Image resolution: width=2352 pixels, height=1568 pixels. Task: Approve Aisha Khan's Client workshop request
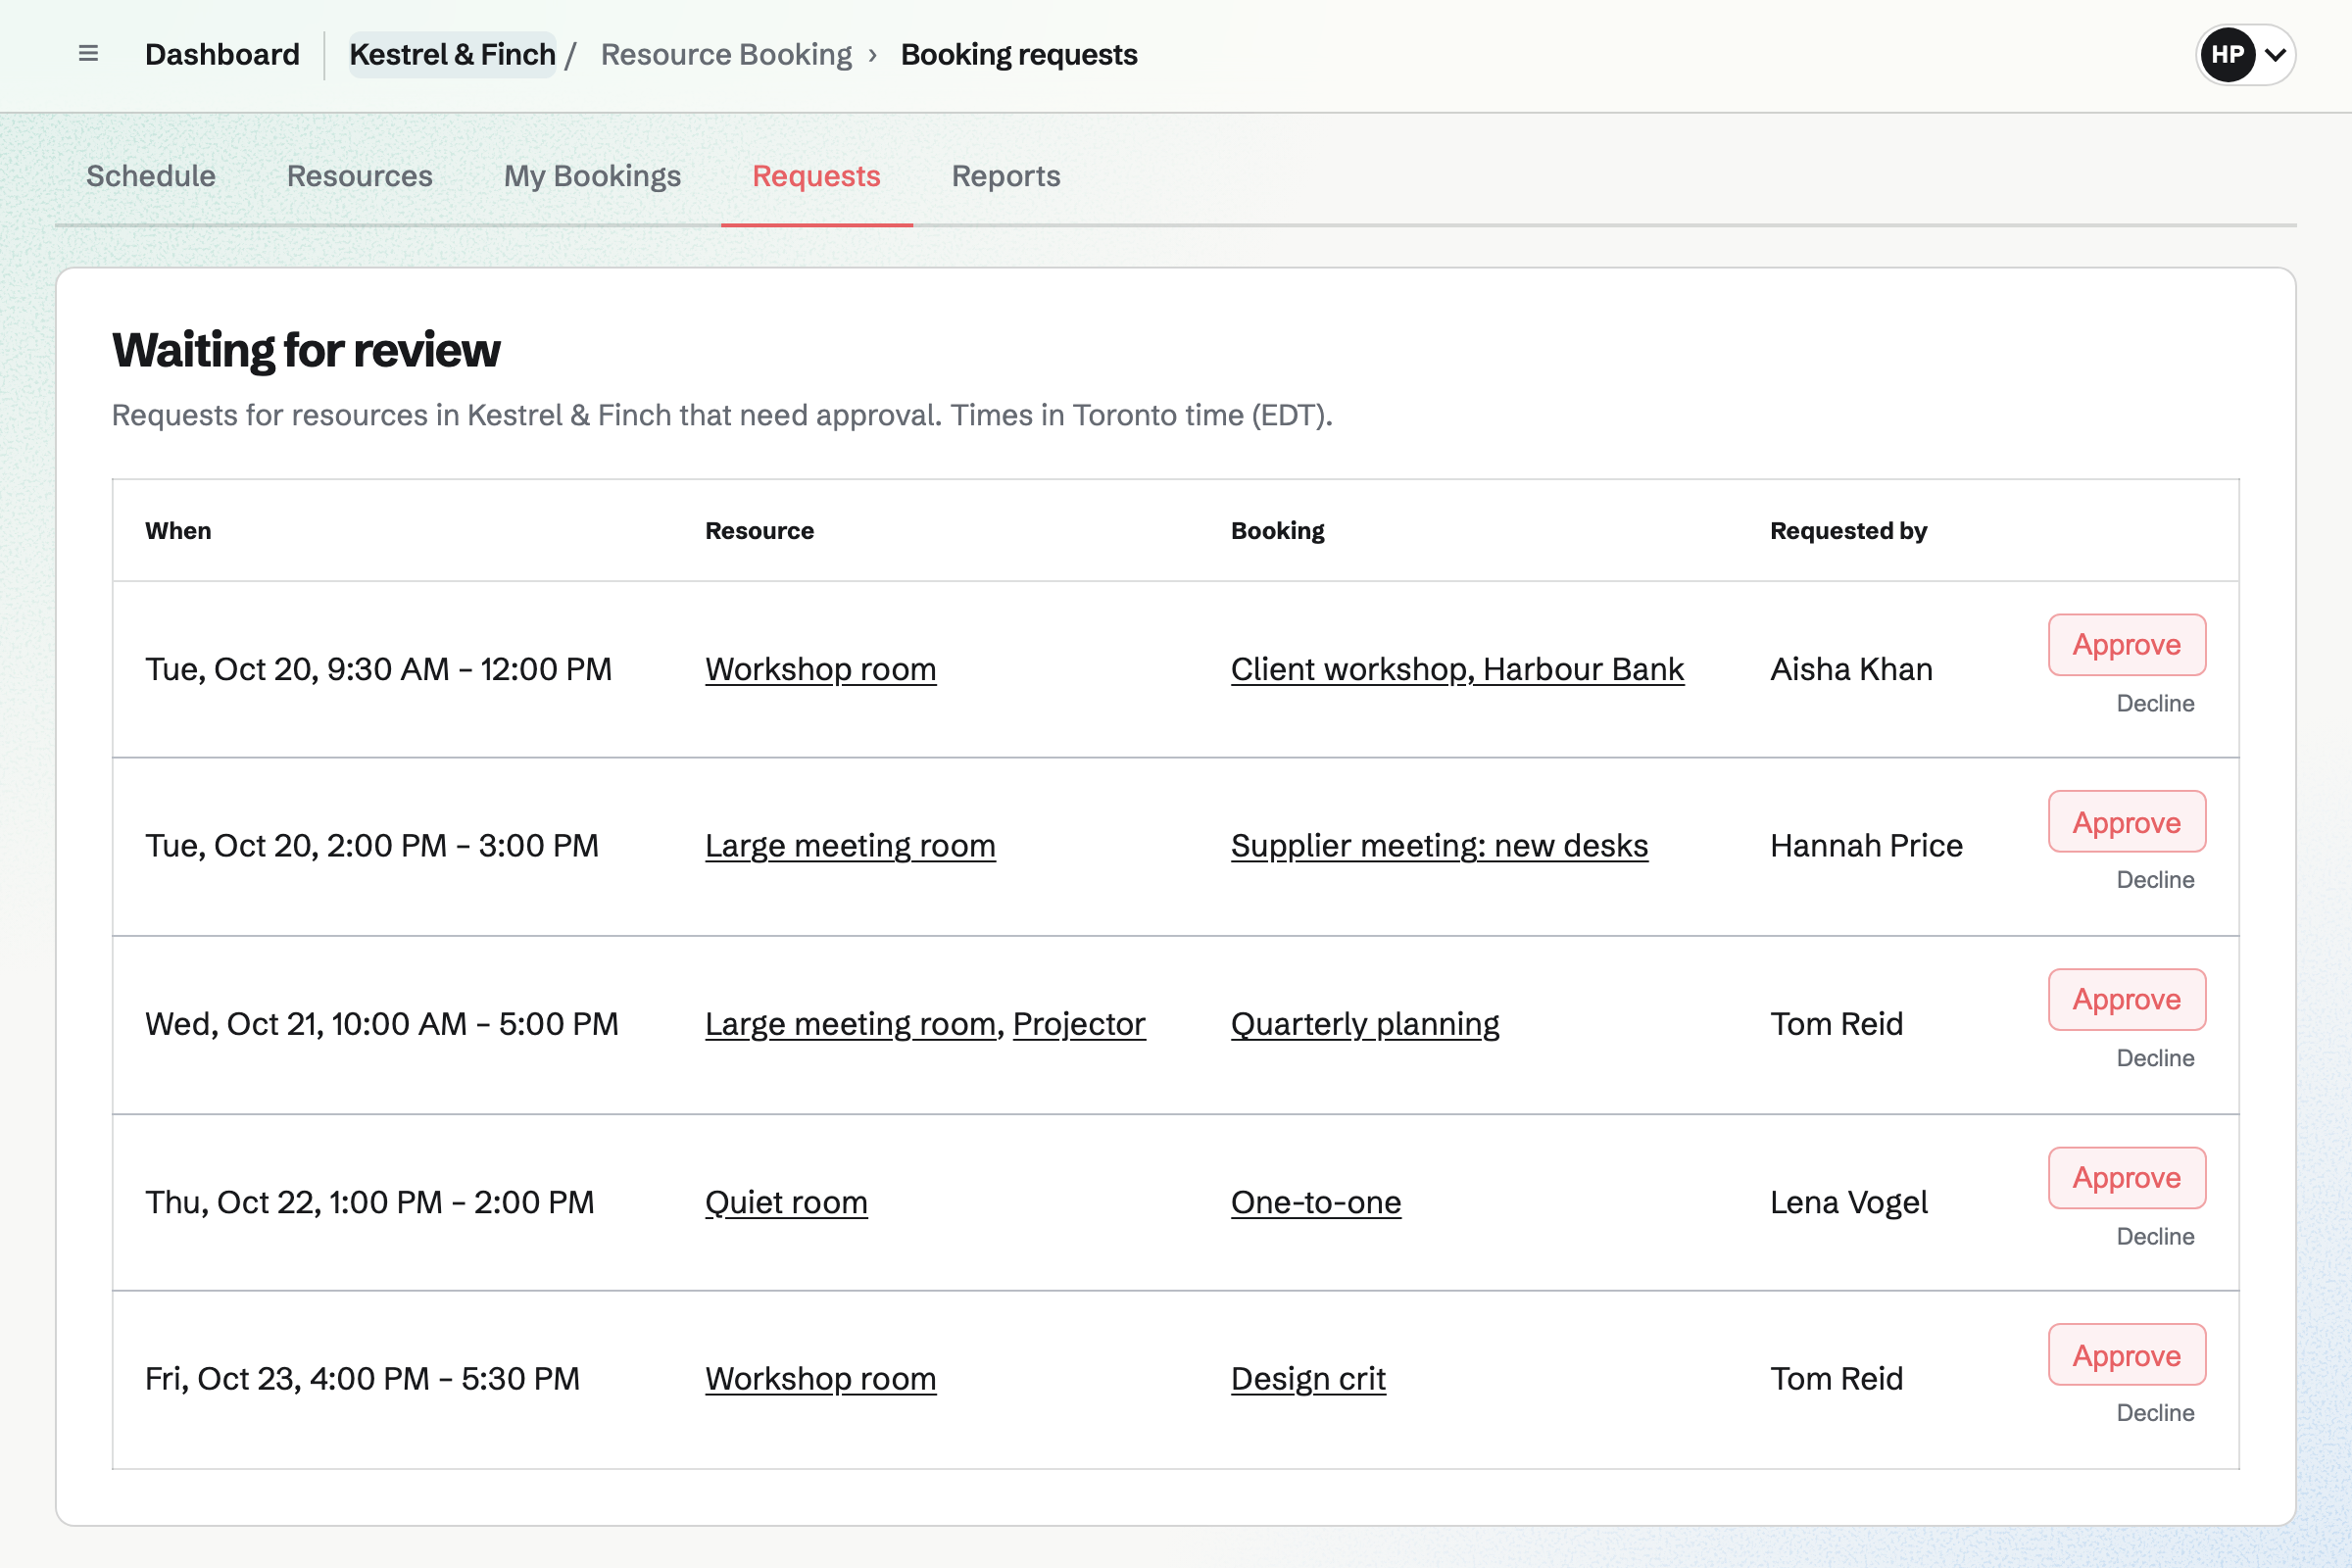pyautogui.click(x=2126, y=645)
